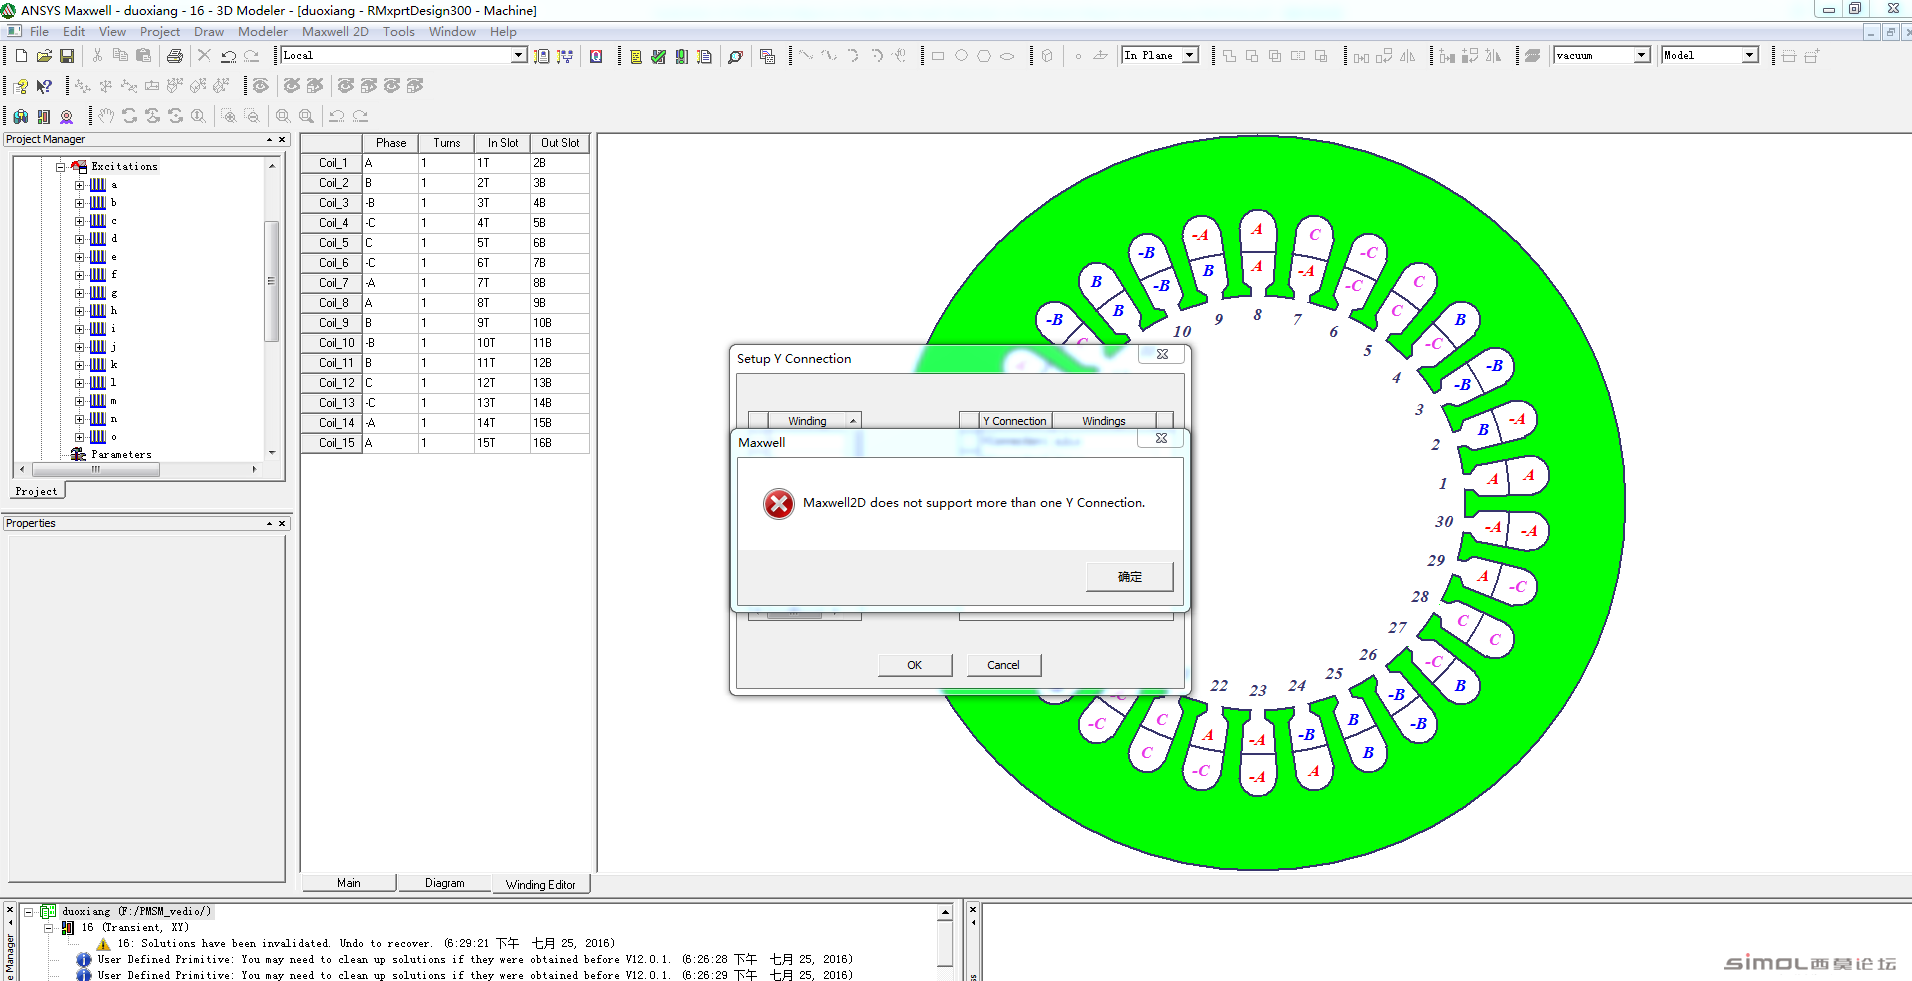
Task: Click the error icon in Maxwell message box
Action: (779, 504)
